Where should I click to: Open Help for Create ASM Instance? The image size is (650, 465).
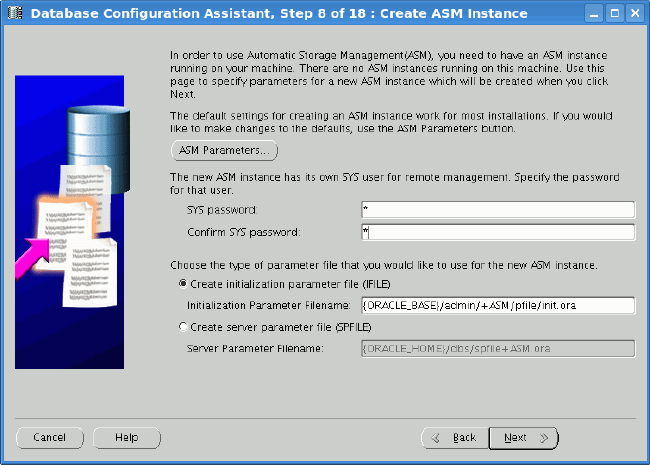(127, 438)
